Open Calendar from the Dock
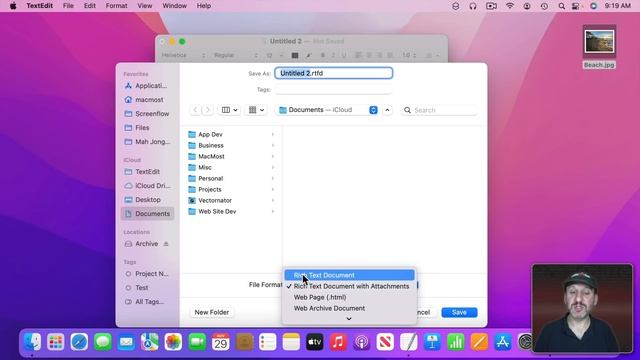The image size is (640, 360). (x=220, y=342)
